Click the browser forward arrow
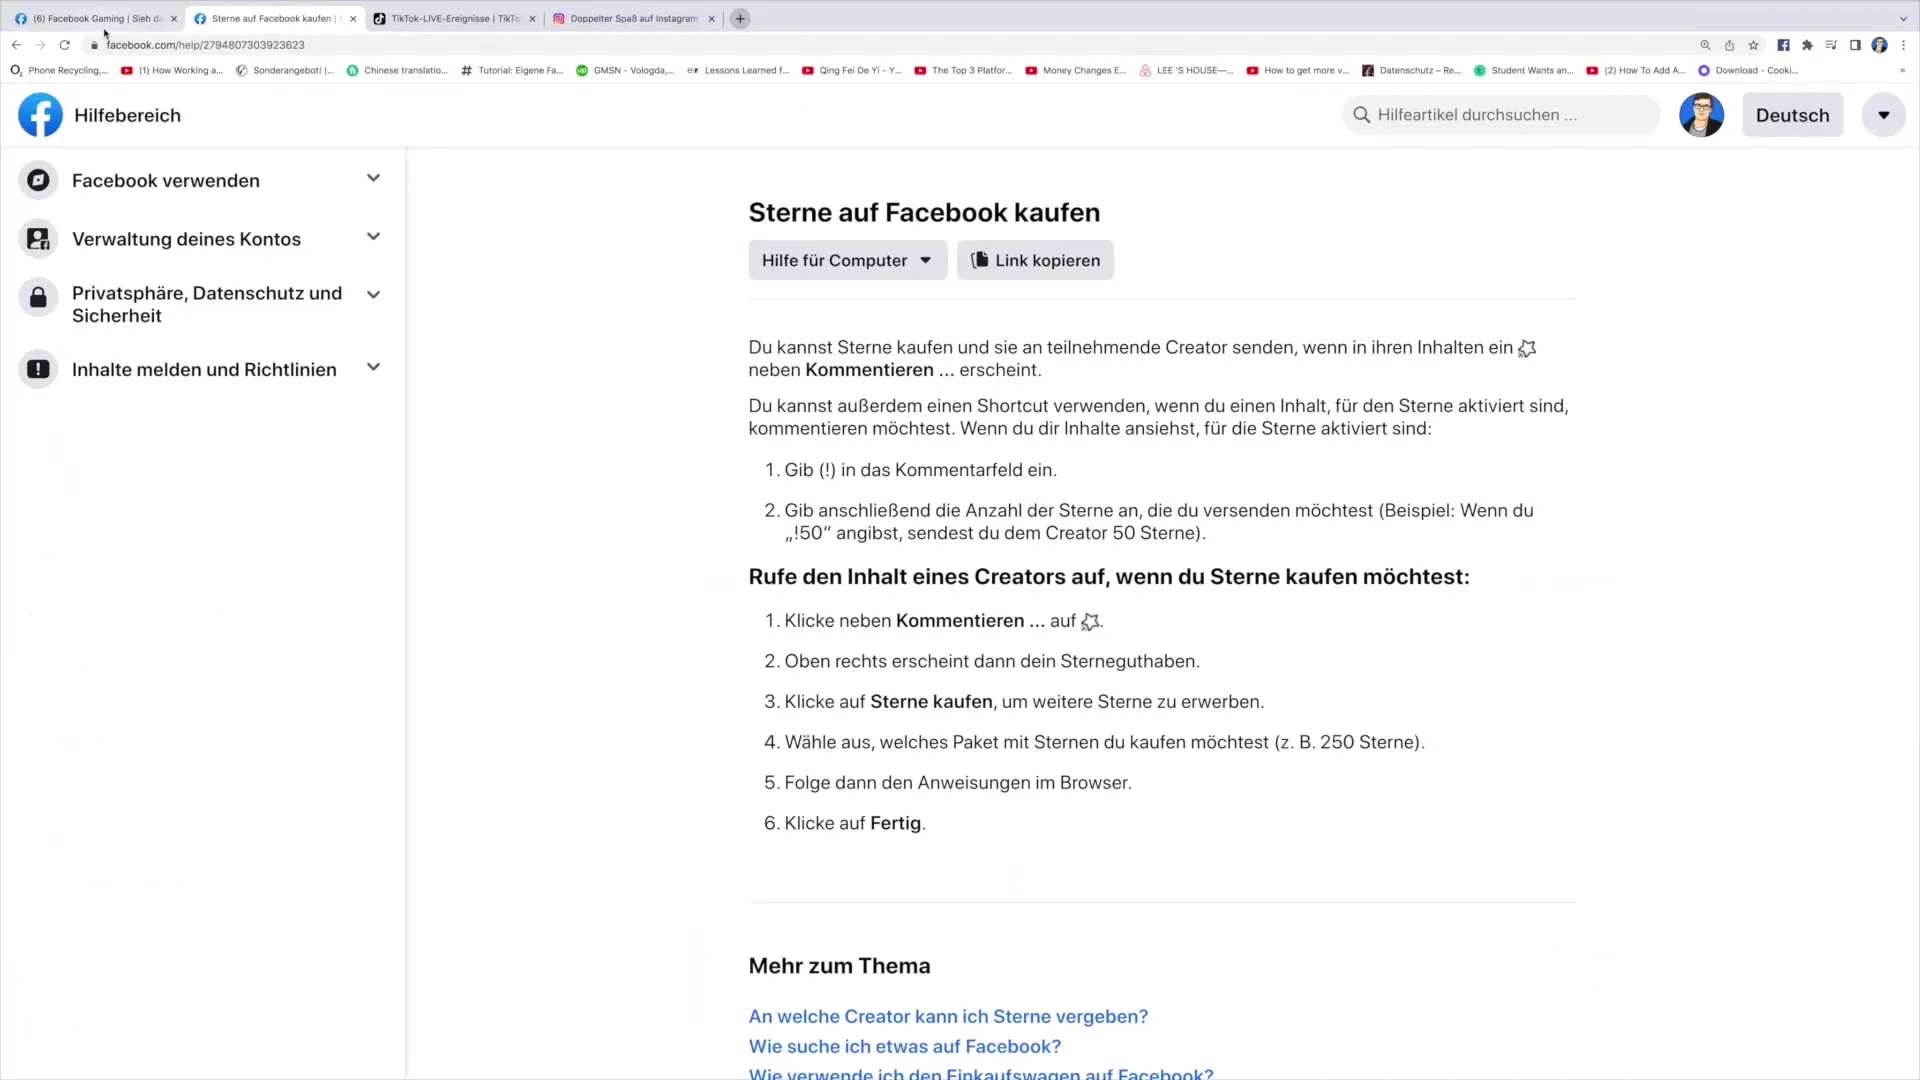 [40, 45]
